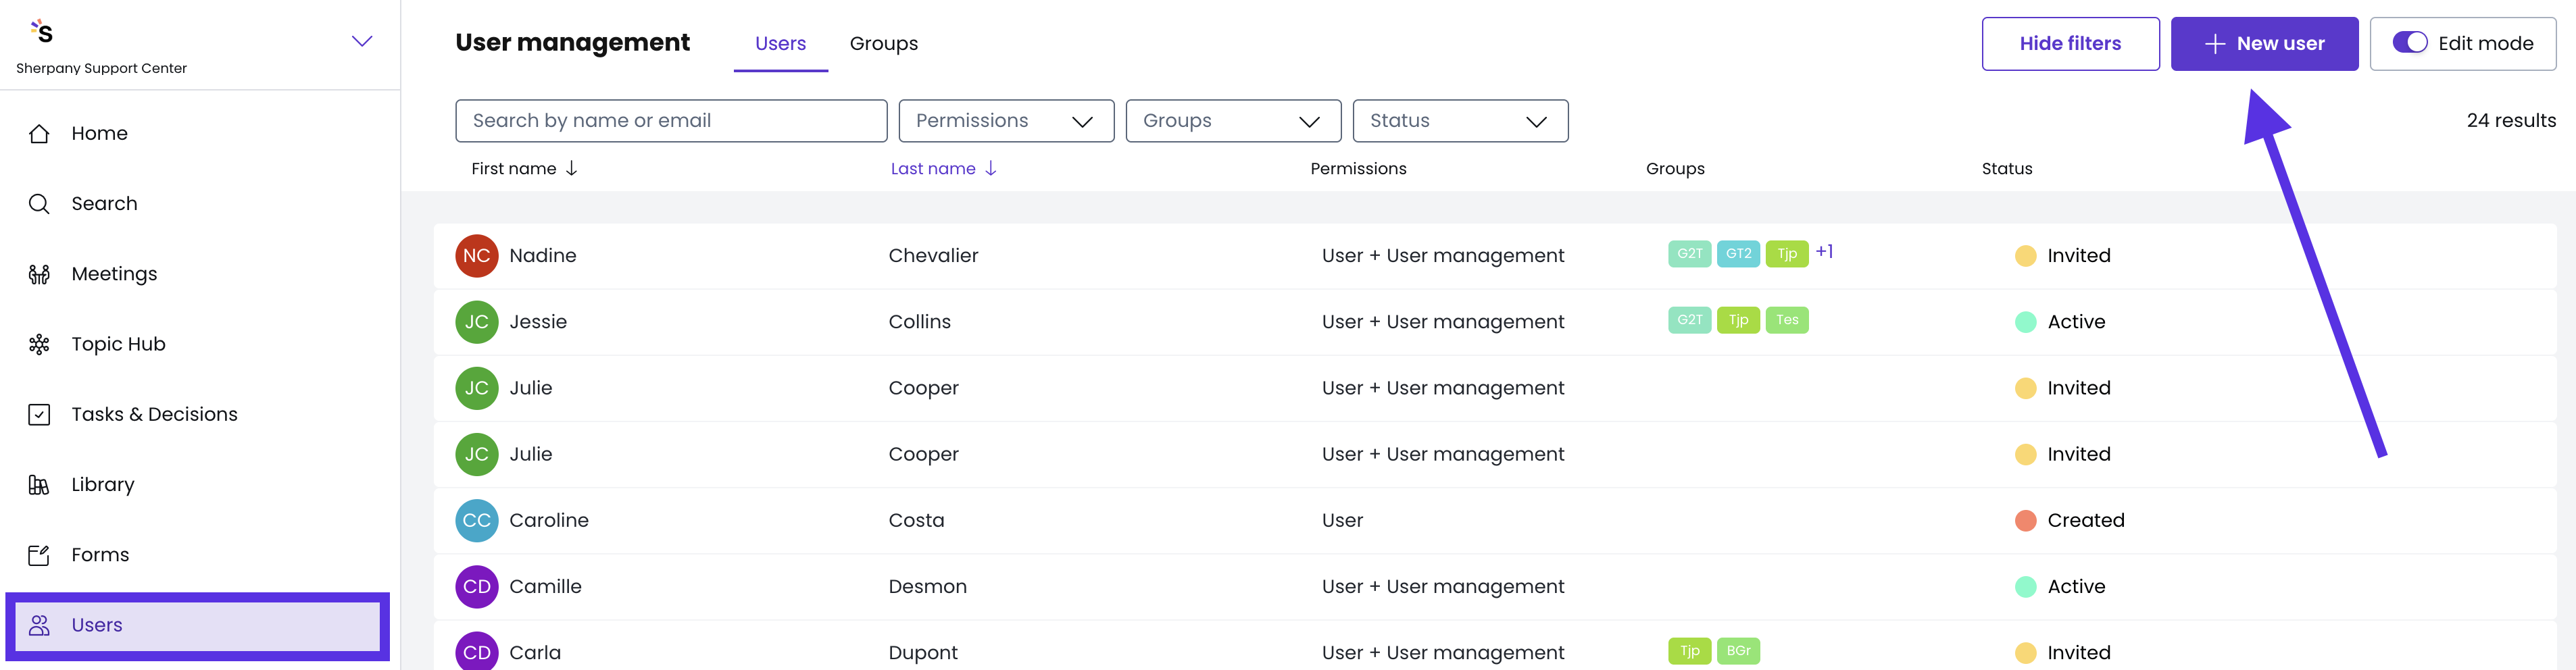Toggle Edit mode switch

(x=2409, y=43)
